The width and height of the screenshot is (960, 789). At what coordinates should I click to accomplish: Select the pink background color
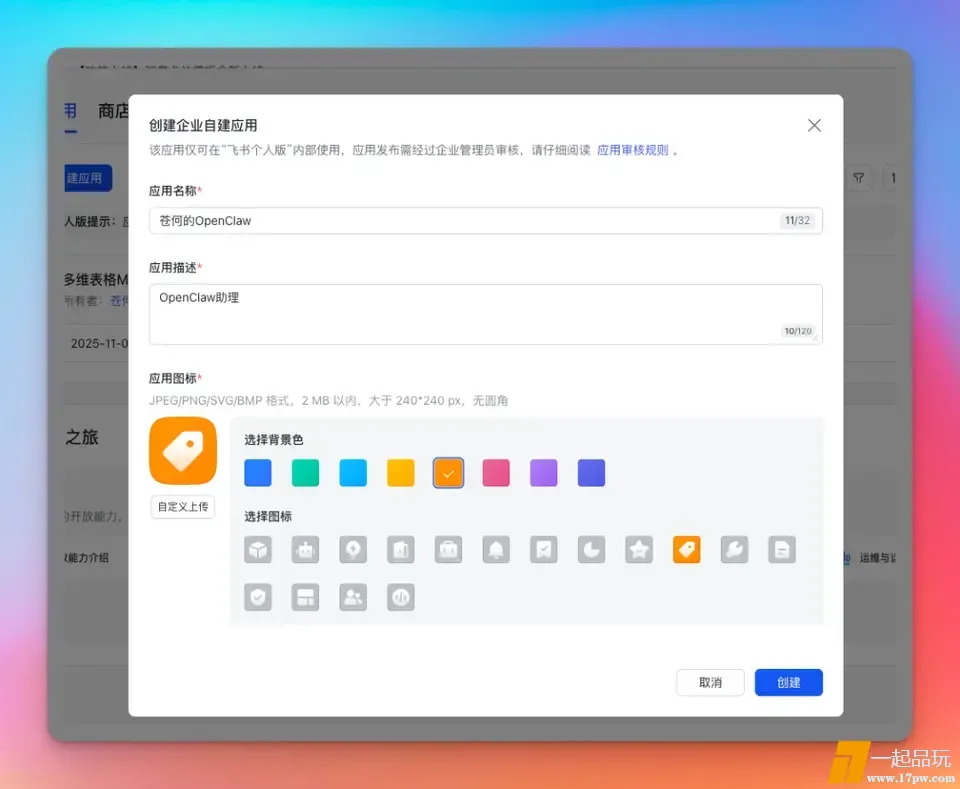click(x=496, y=473)
